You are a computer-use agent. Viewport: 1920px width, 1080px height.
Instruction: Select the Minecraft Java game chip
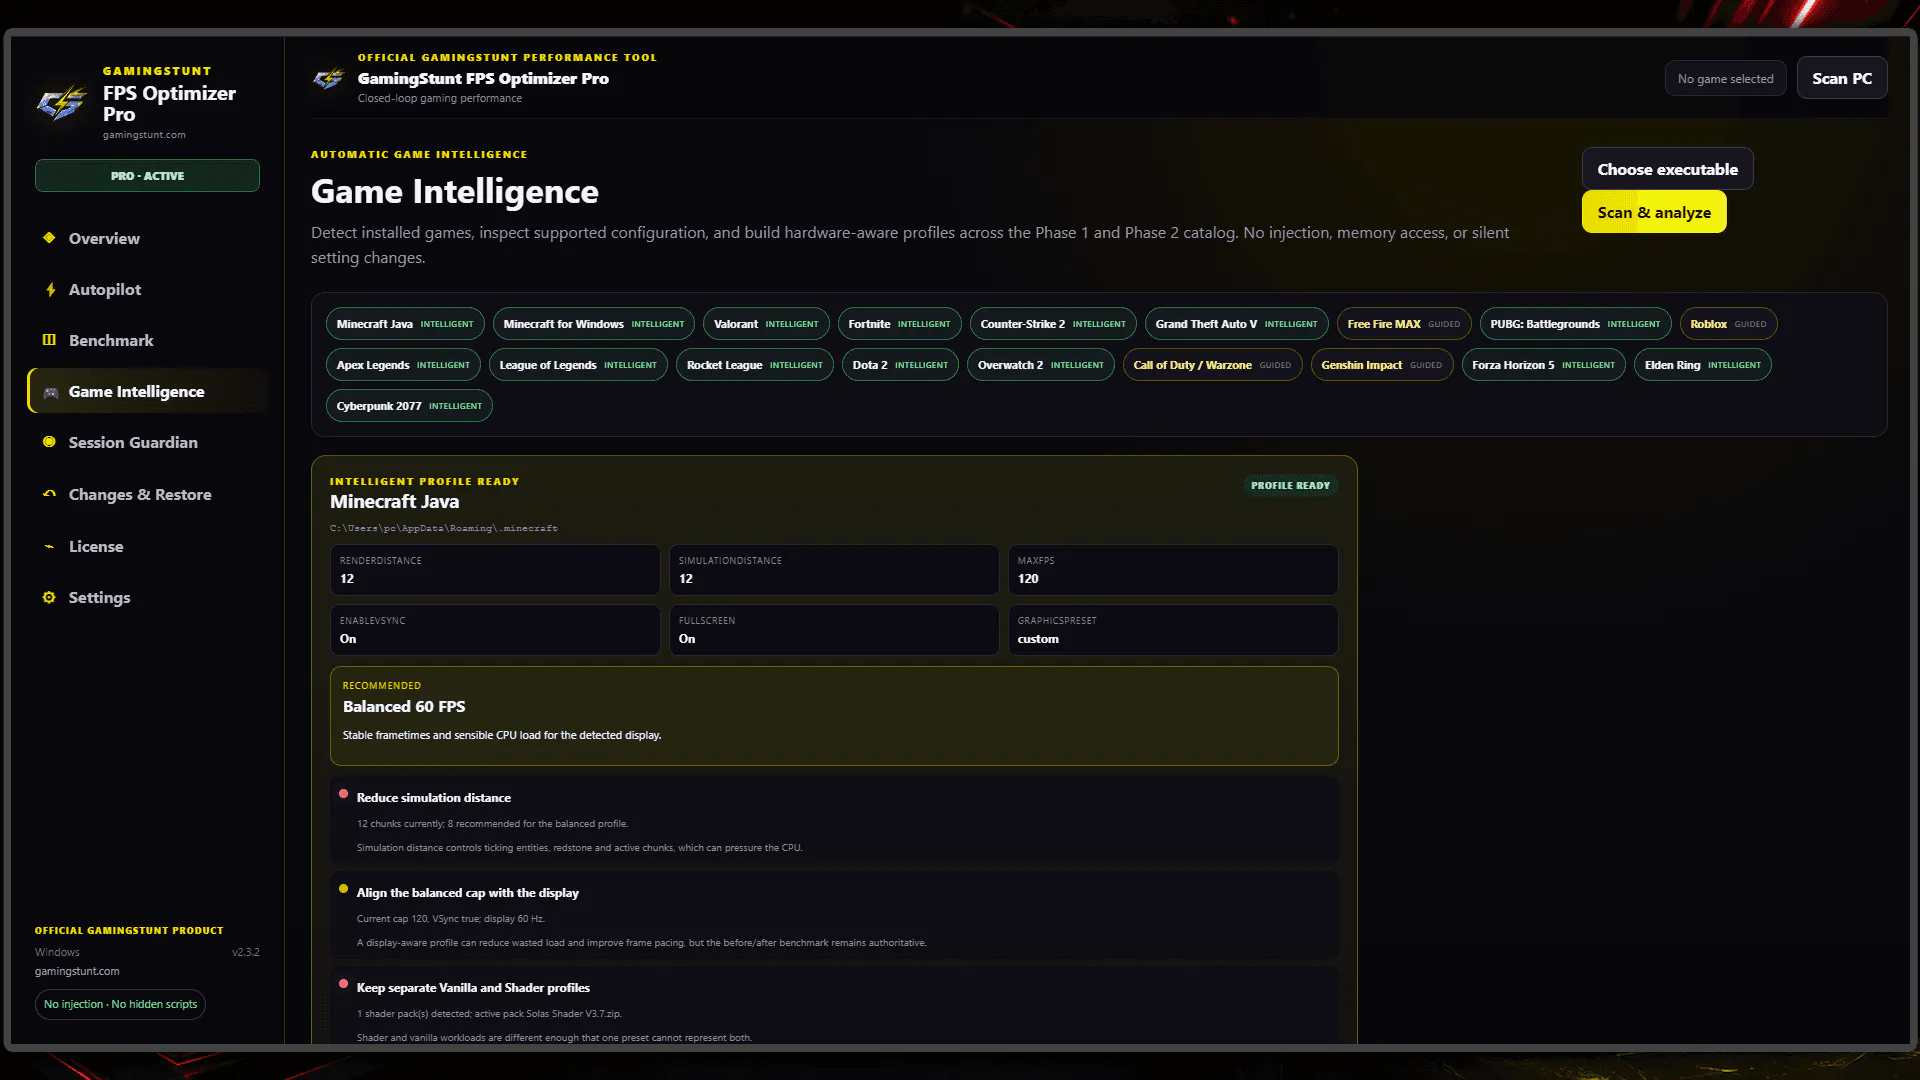pos(405,324)
